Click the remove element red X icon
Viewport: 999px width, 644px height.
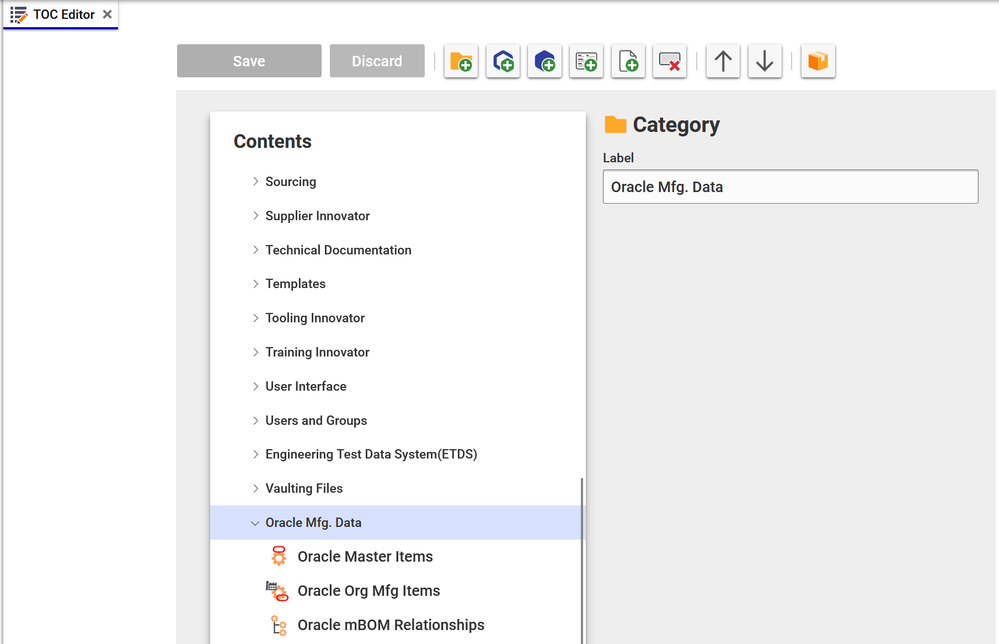point(670,61)
